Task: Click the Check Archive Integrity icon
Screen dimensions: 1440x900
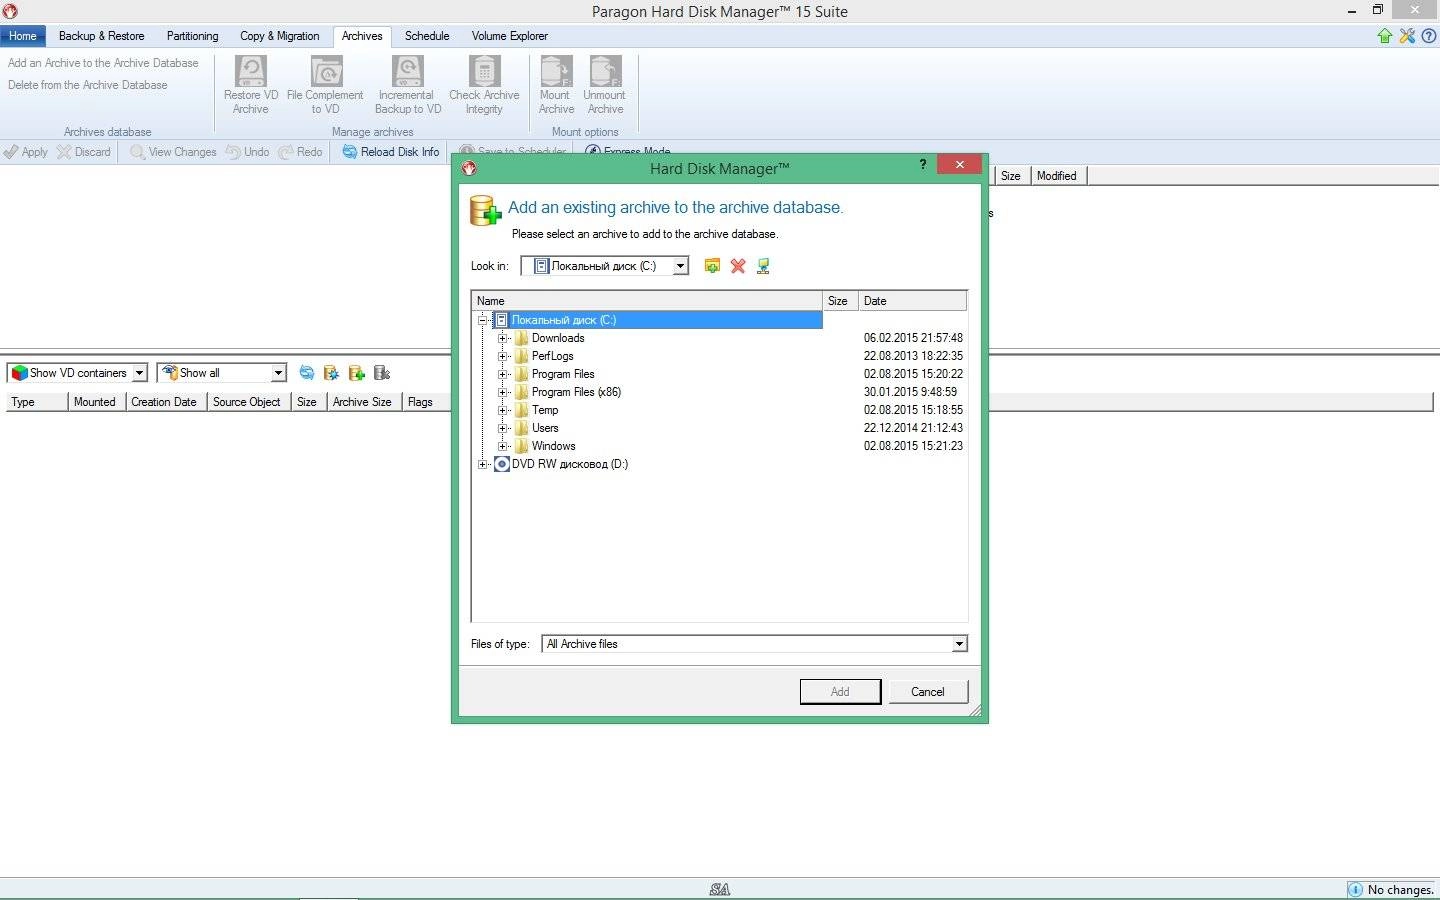Action: click(484, 71)
